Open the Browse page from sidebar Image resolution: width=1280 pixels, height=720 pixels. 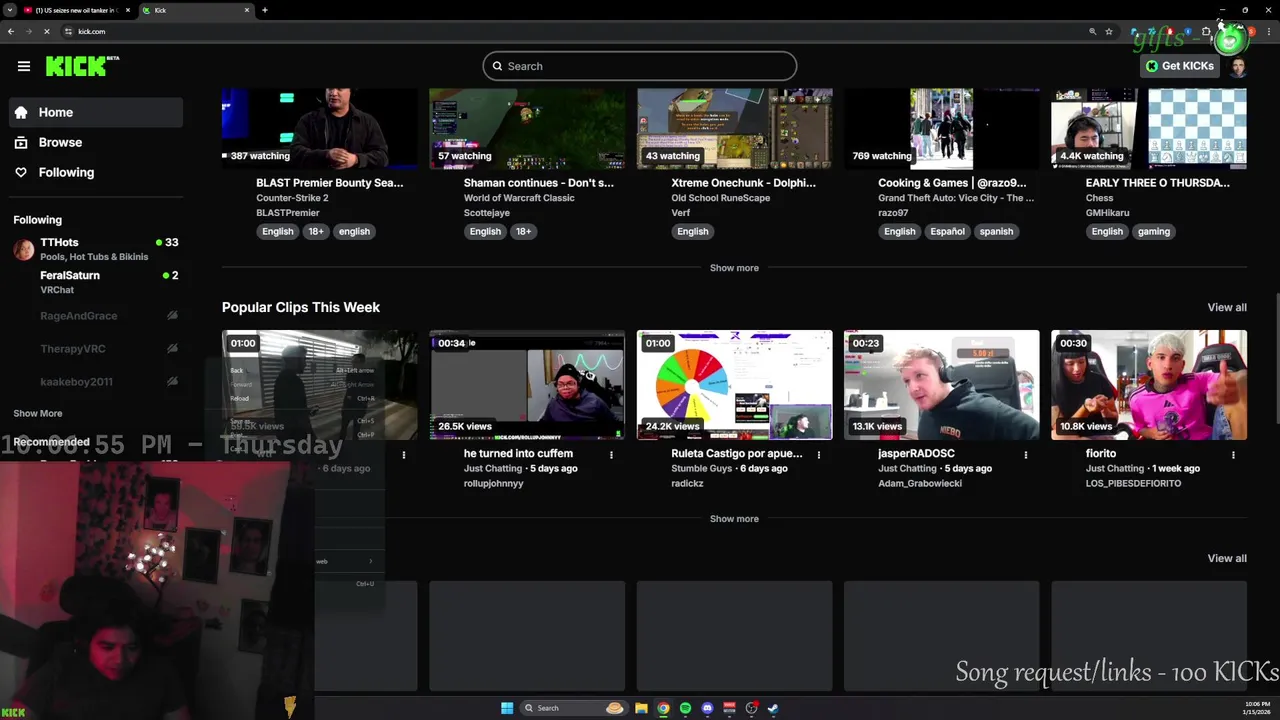click(x=96, y=142)
